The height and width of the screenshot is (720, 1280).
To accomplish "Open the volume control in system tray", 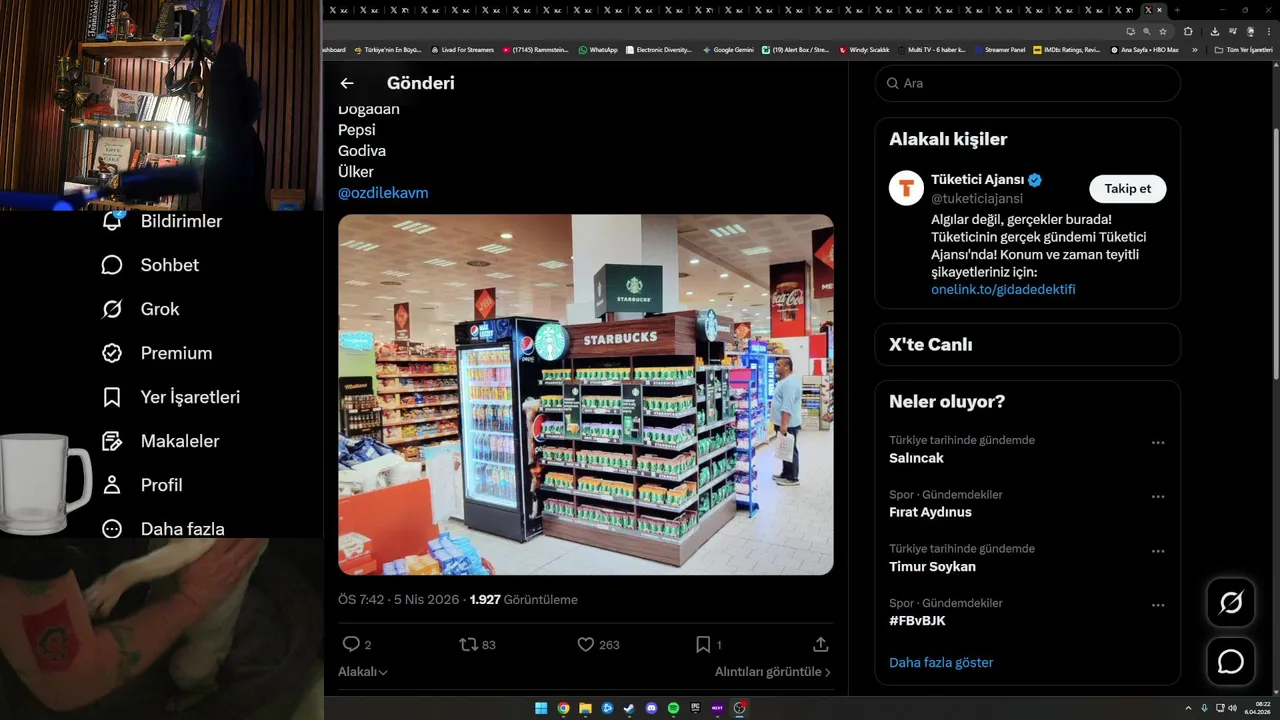I will pyautogui.click(x=1232, y=708).
